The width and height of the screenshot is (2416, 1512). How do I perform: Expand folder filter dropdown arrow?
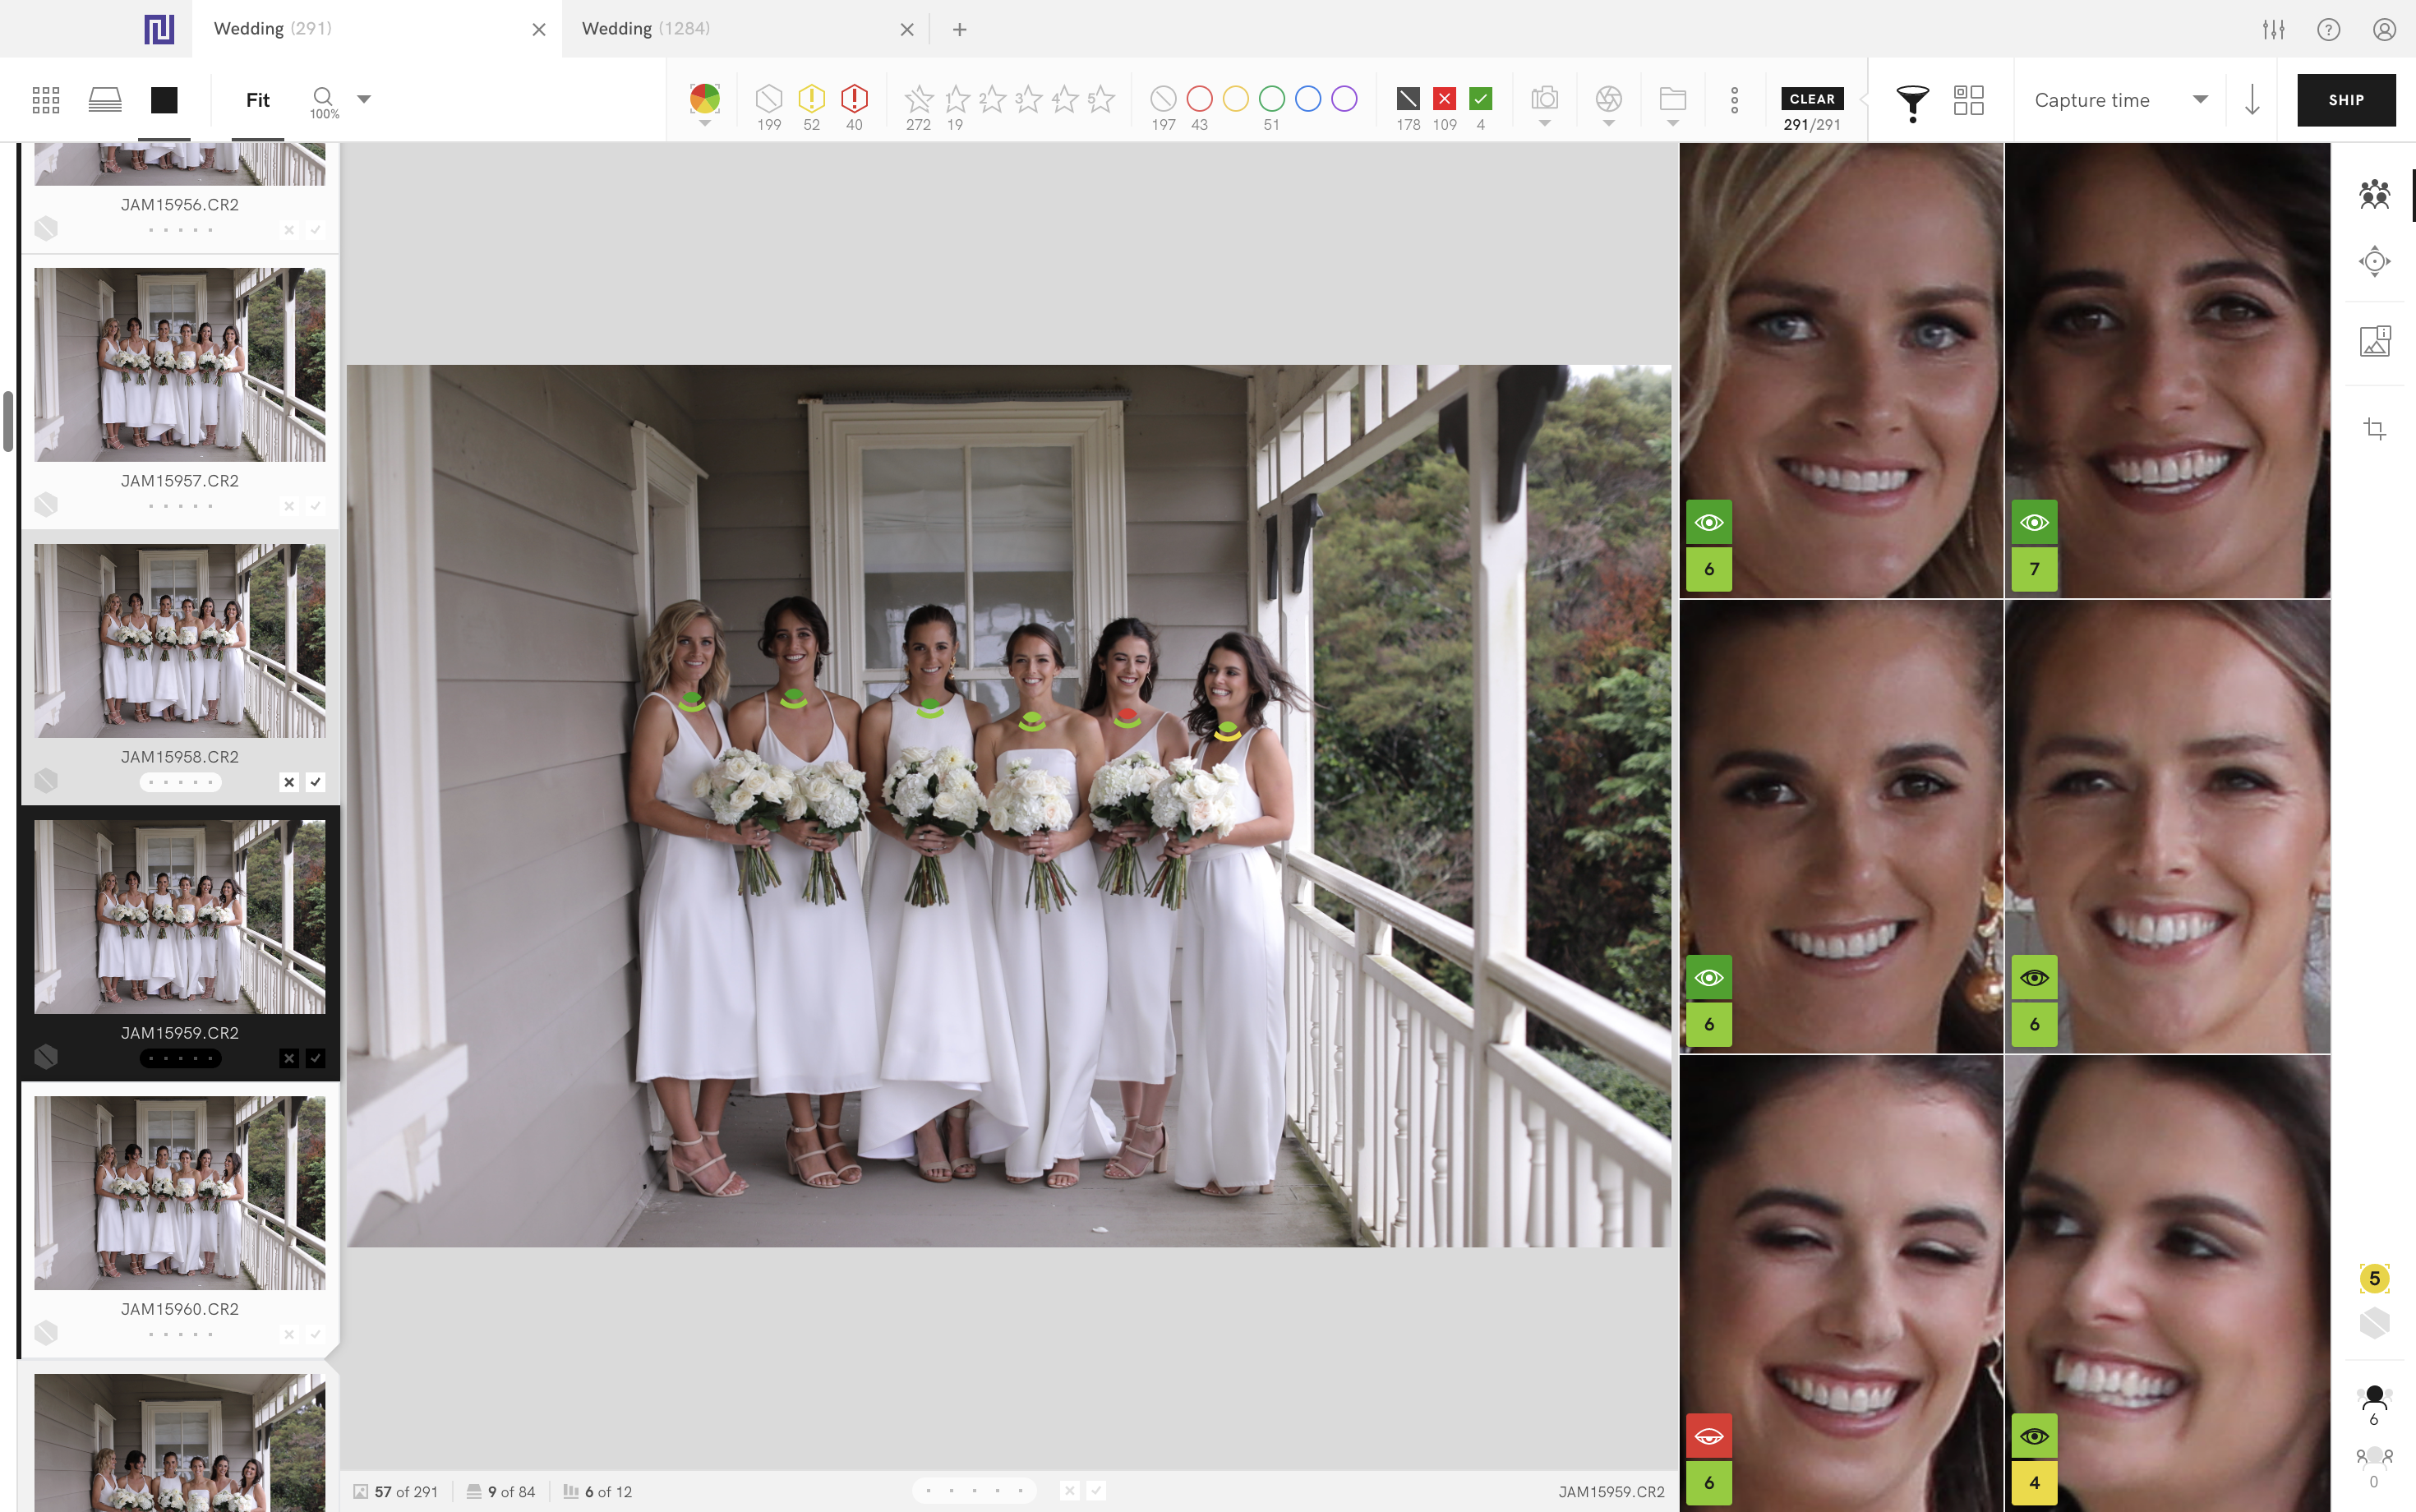tap(1673, 124)
